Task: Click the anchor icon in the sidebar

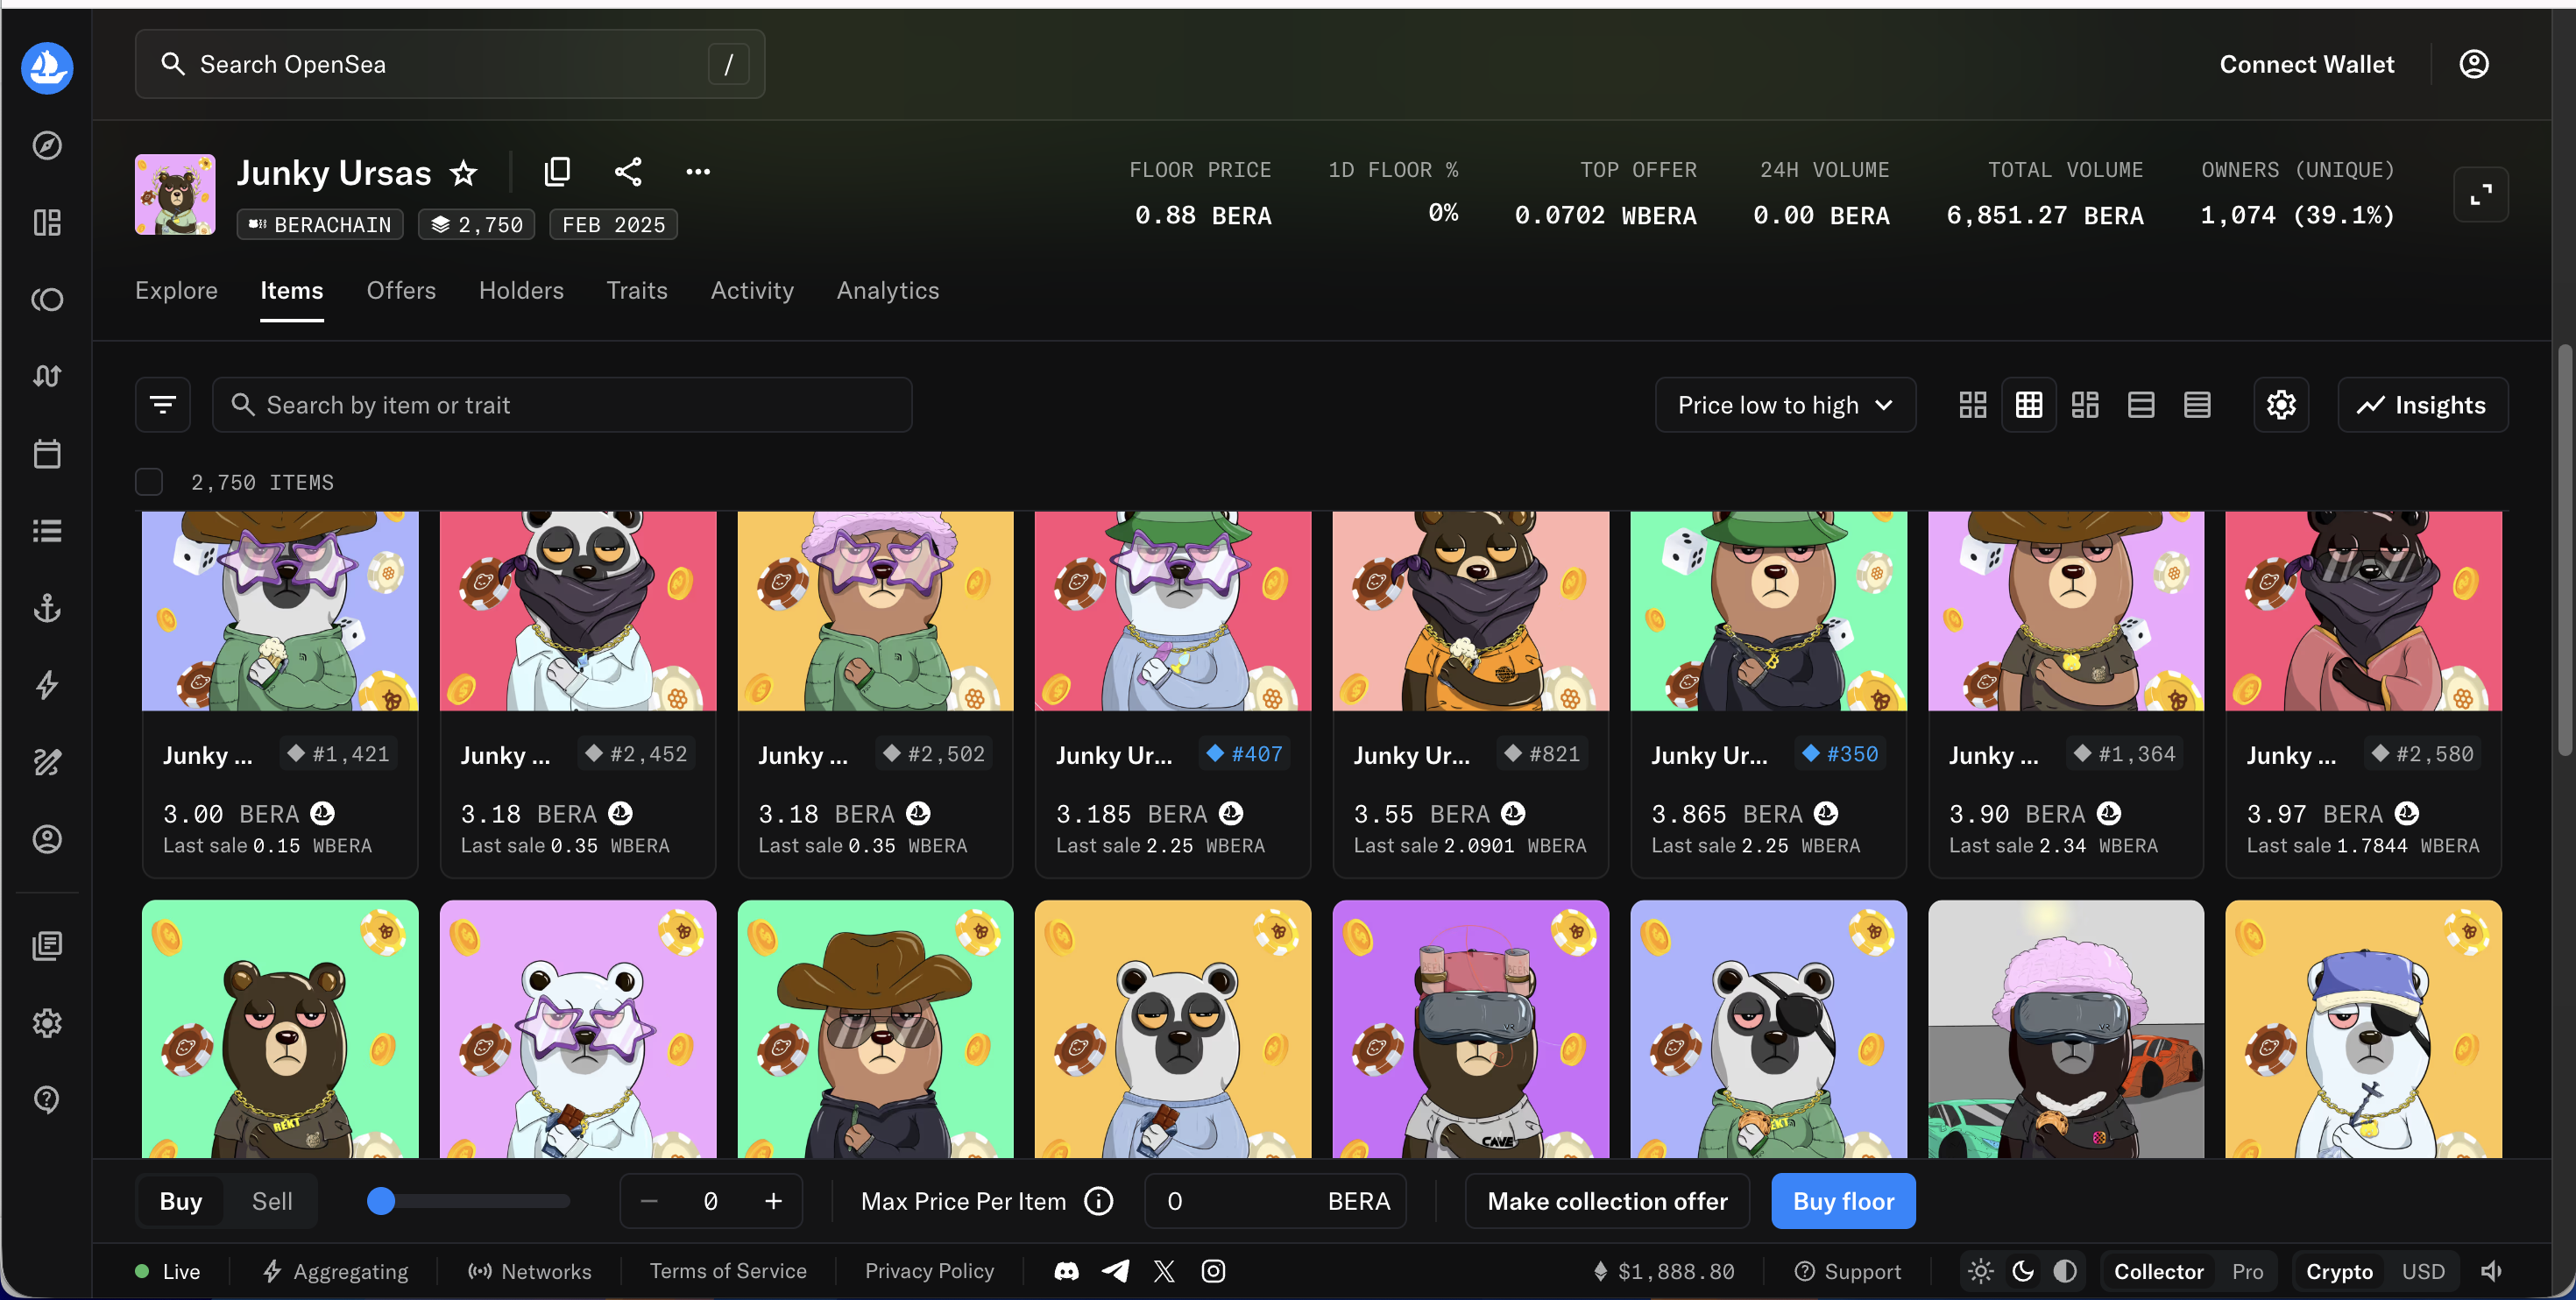Action: pyautogui.click(x=47, y=608)
